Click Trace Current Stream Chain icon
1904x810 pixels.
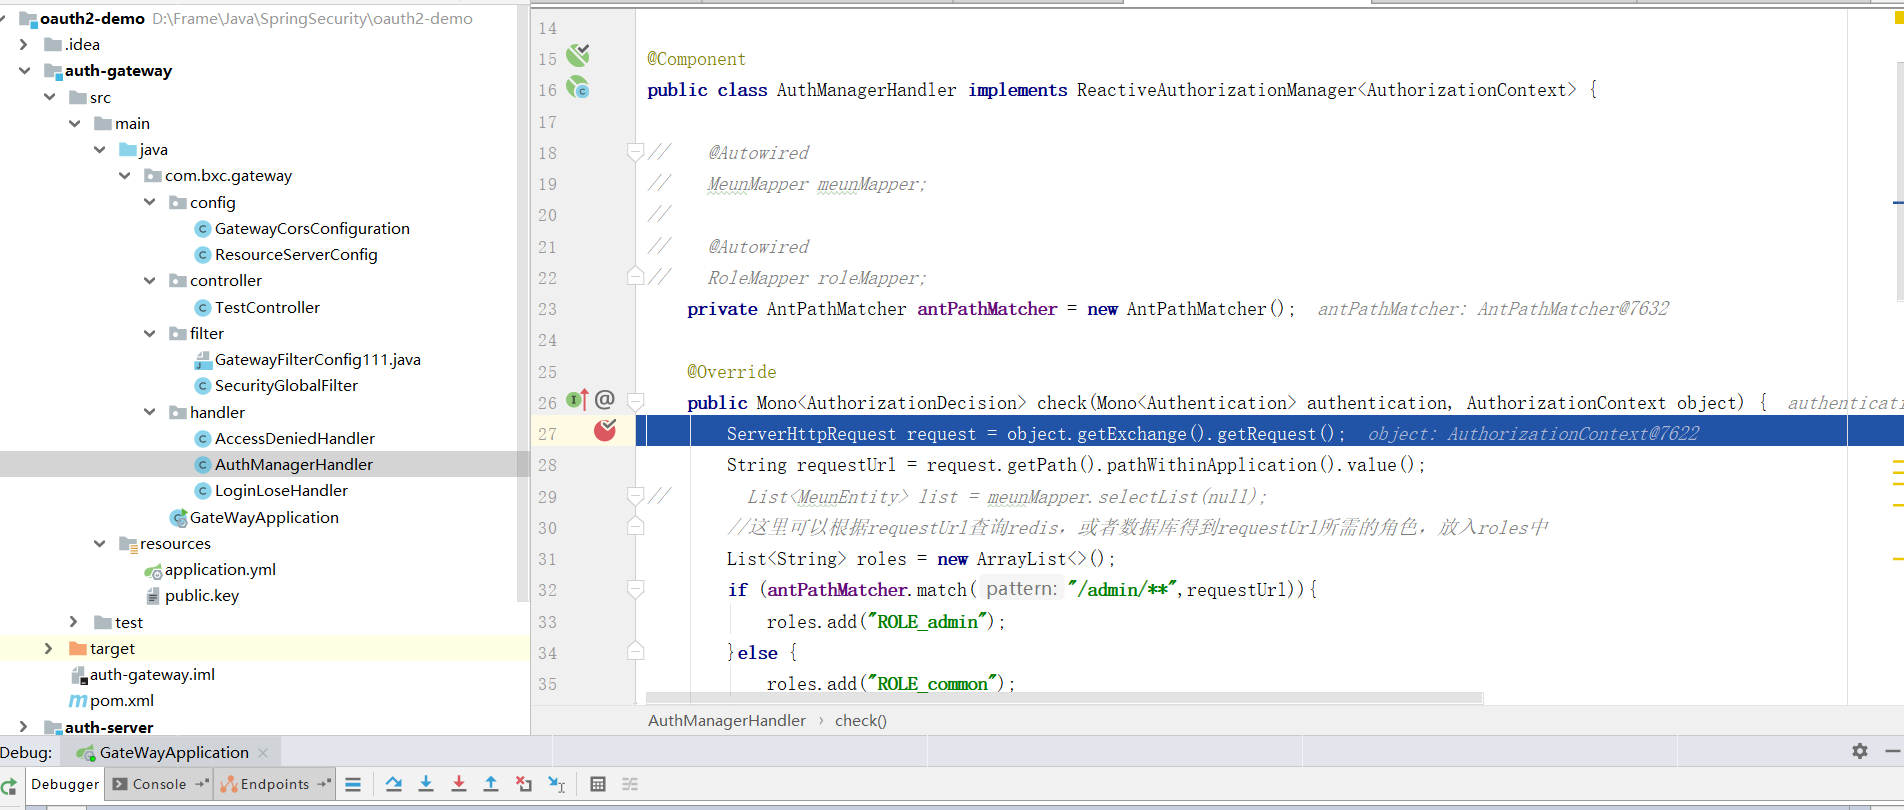[x=630, y=785]
